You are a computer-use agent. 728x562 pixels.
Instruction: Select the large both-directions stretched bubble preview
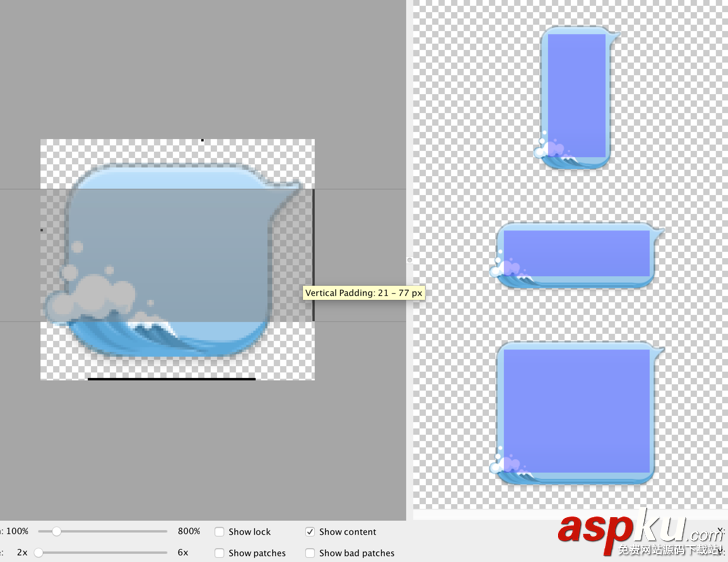pyautogui.click(x=577, y=413)
